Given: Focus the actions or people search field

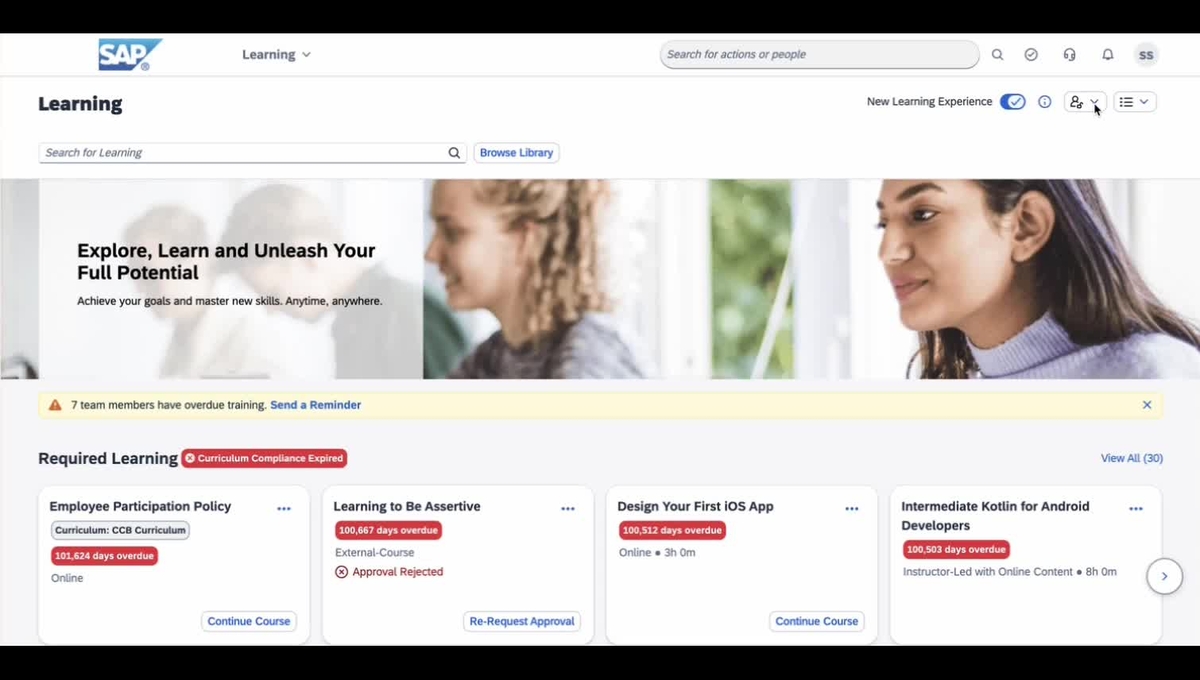Looking at the screenshot, I should (x=819, y=54).
